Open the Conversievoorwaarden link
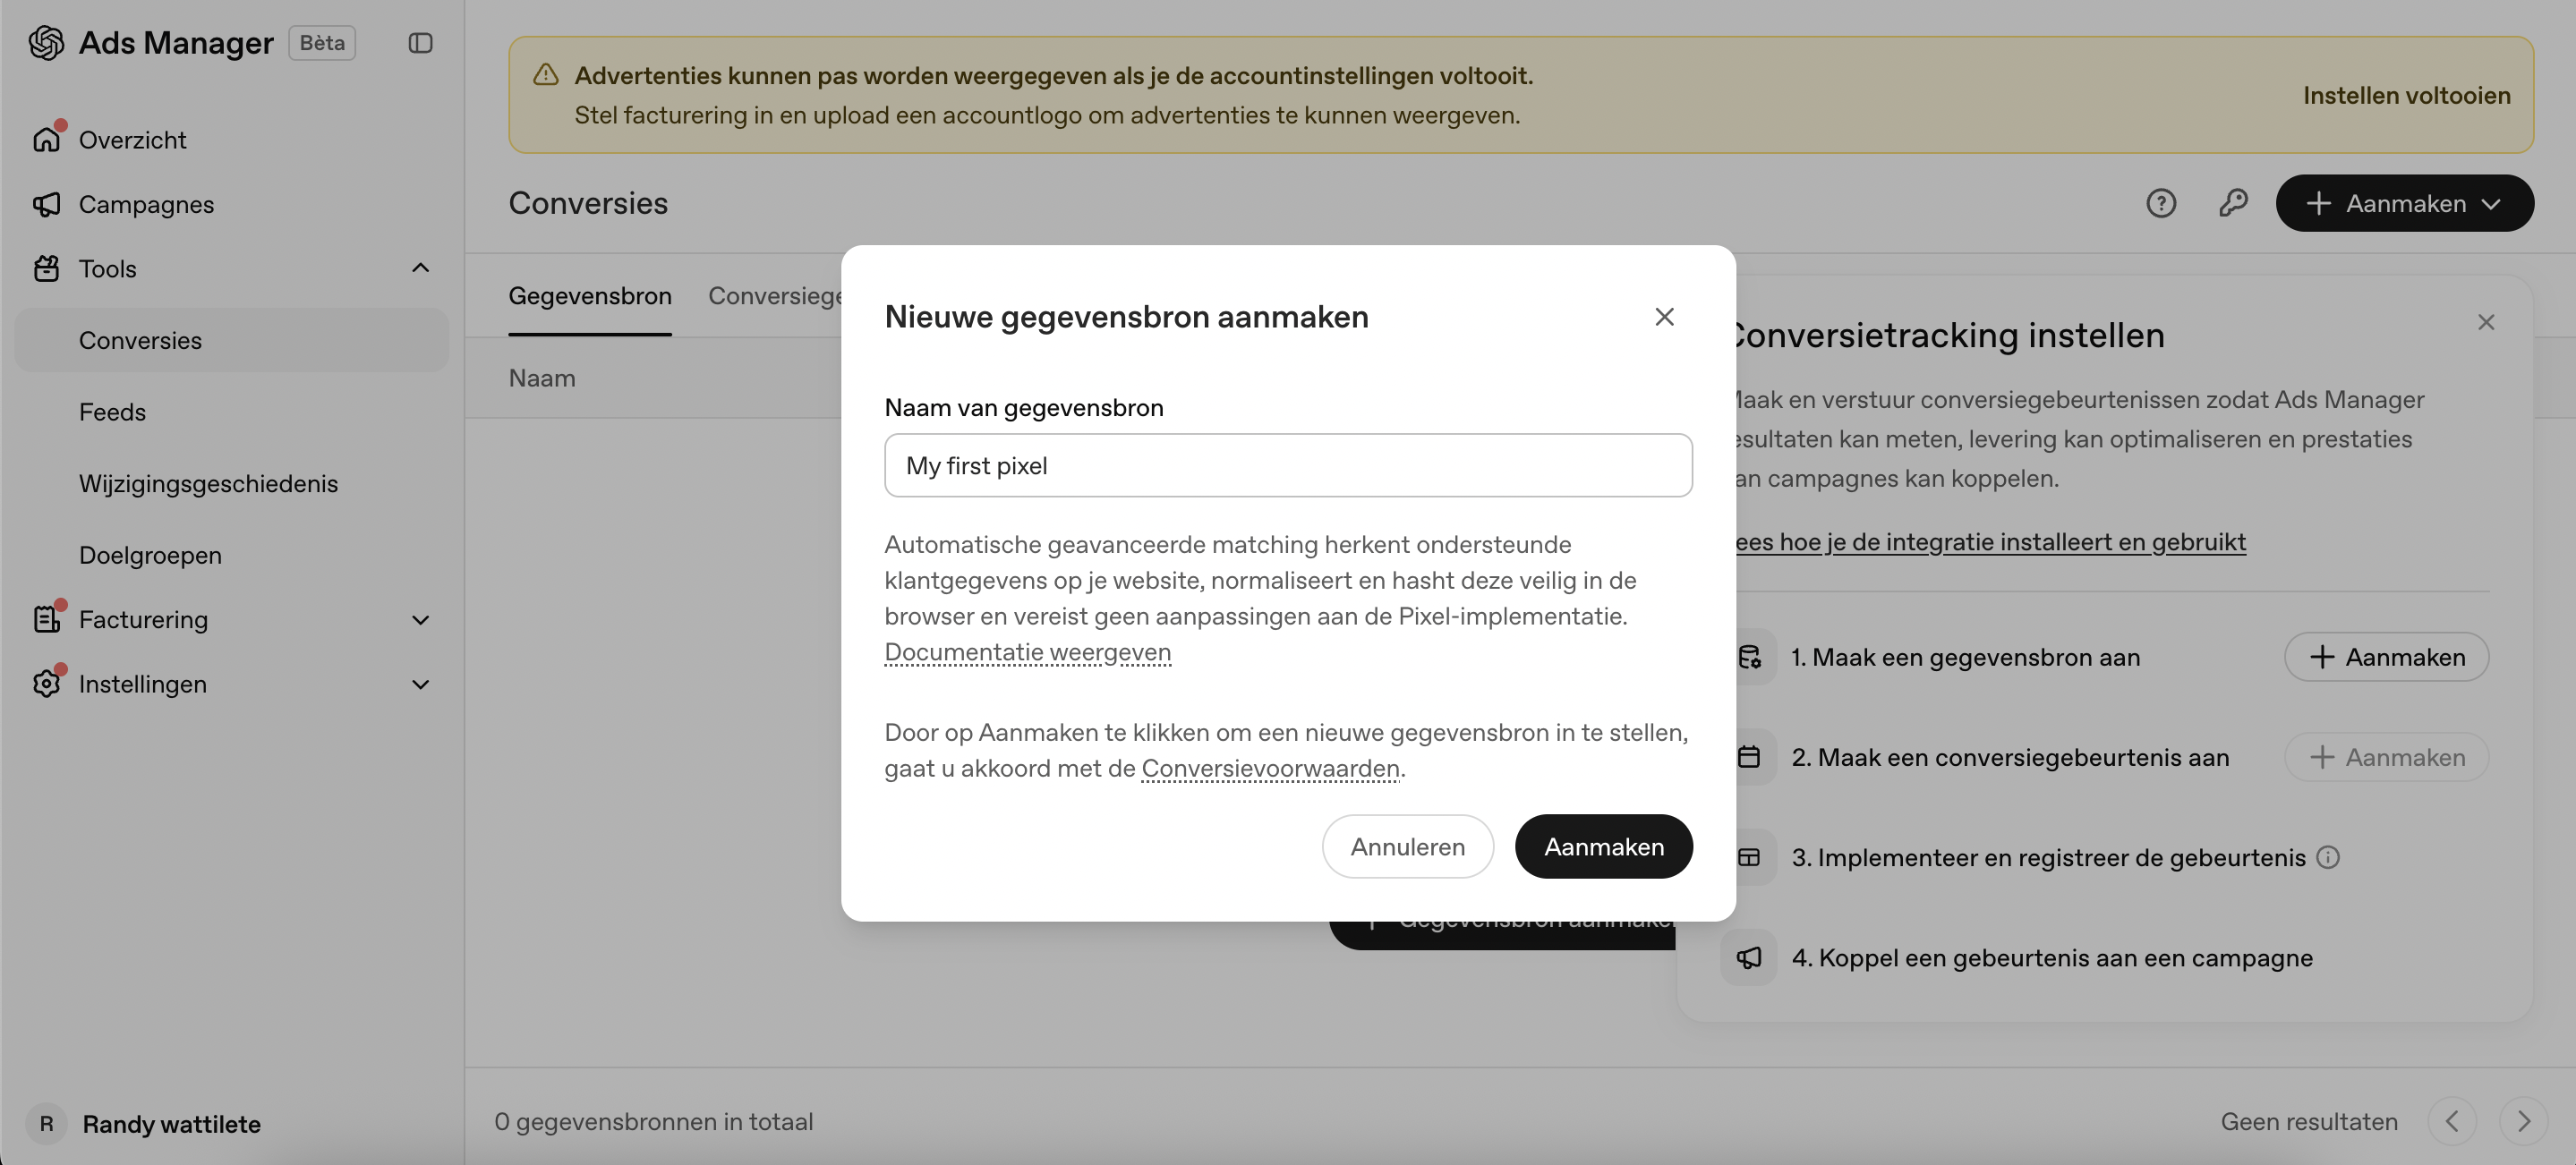 tap(1270, 768)
